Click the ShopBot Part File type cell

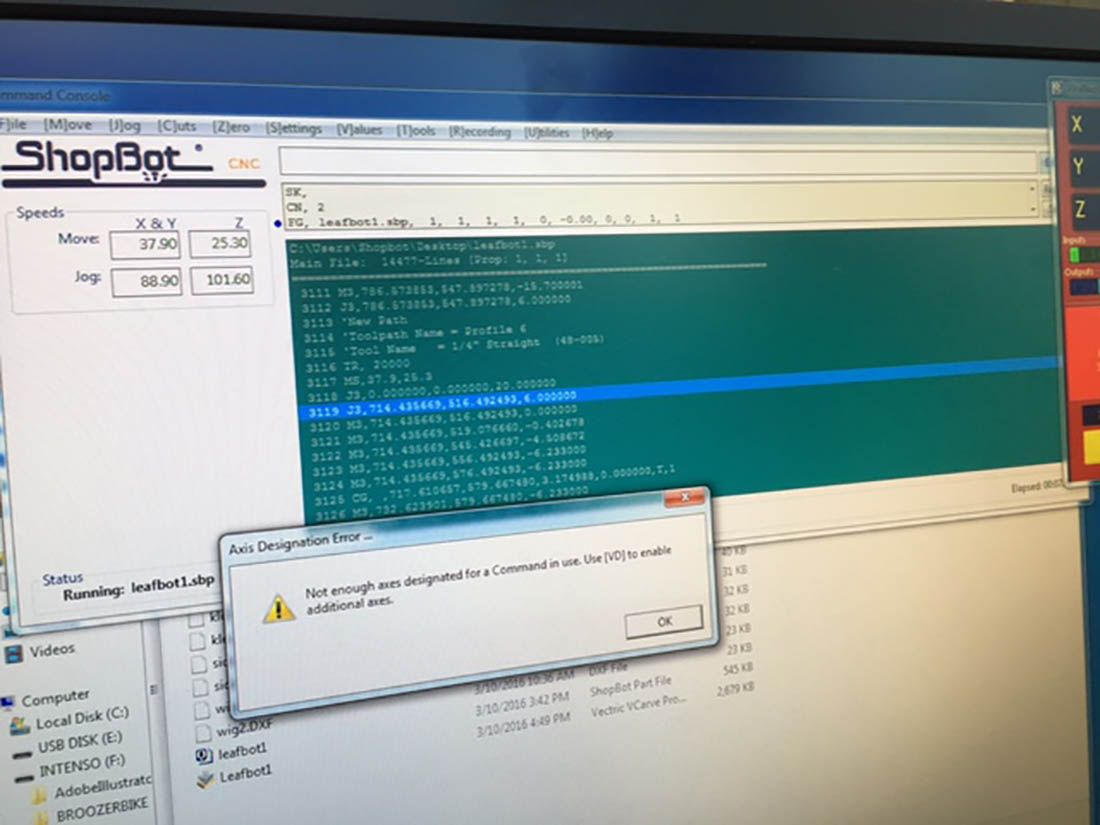tap(630, 685)
